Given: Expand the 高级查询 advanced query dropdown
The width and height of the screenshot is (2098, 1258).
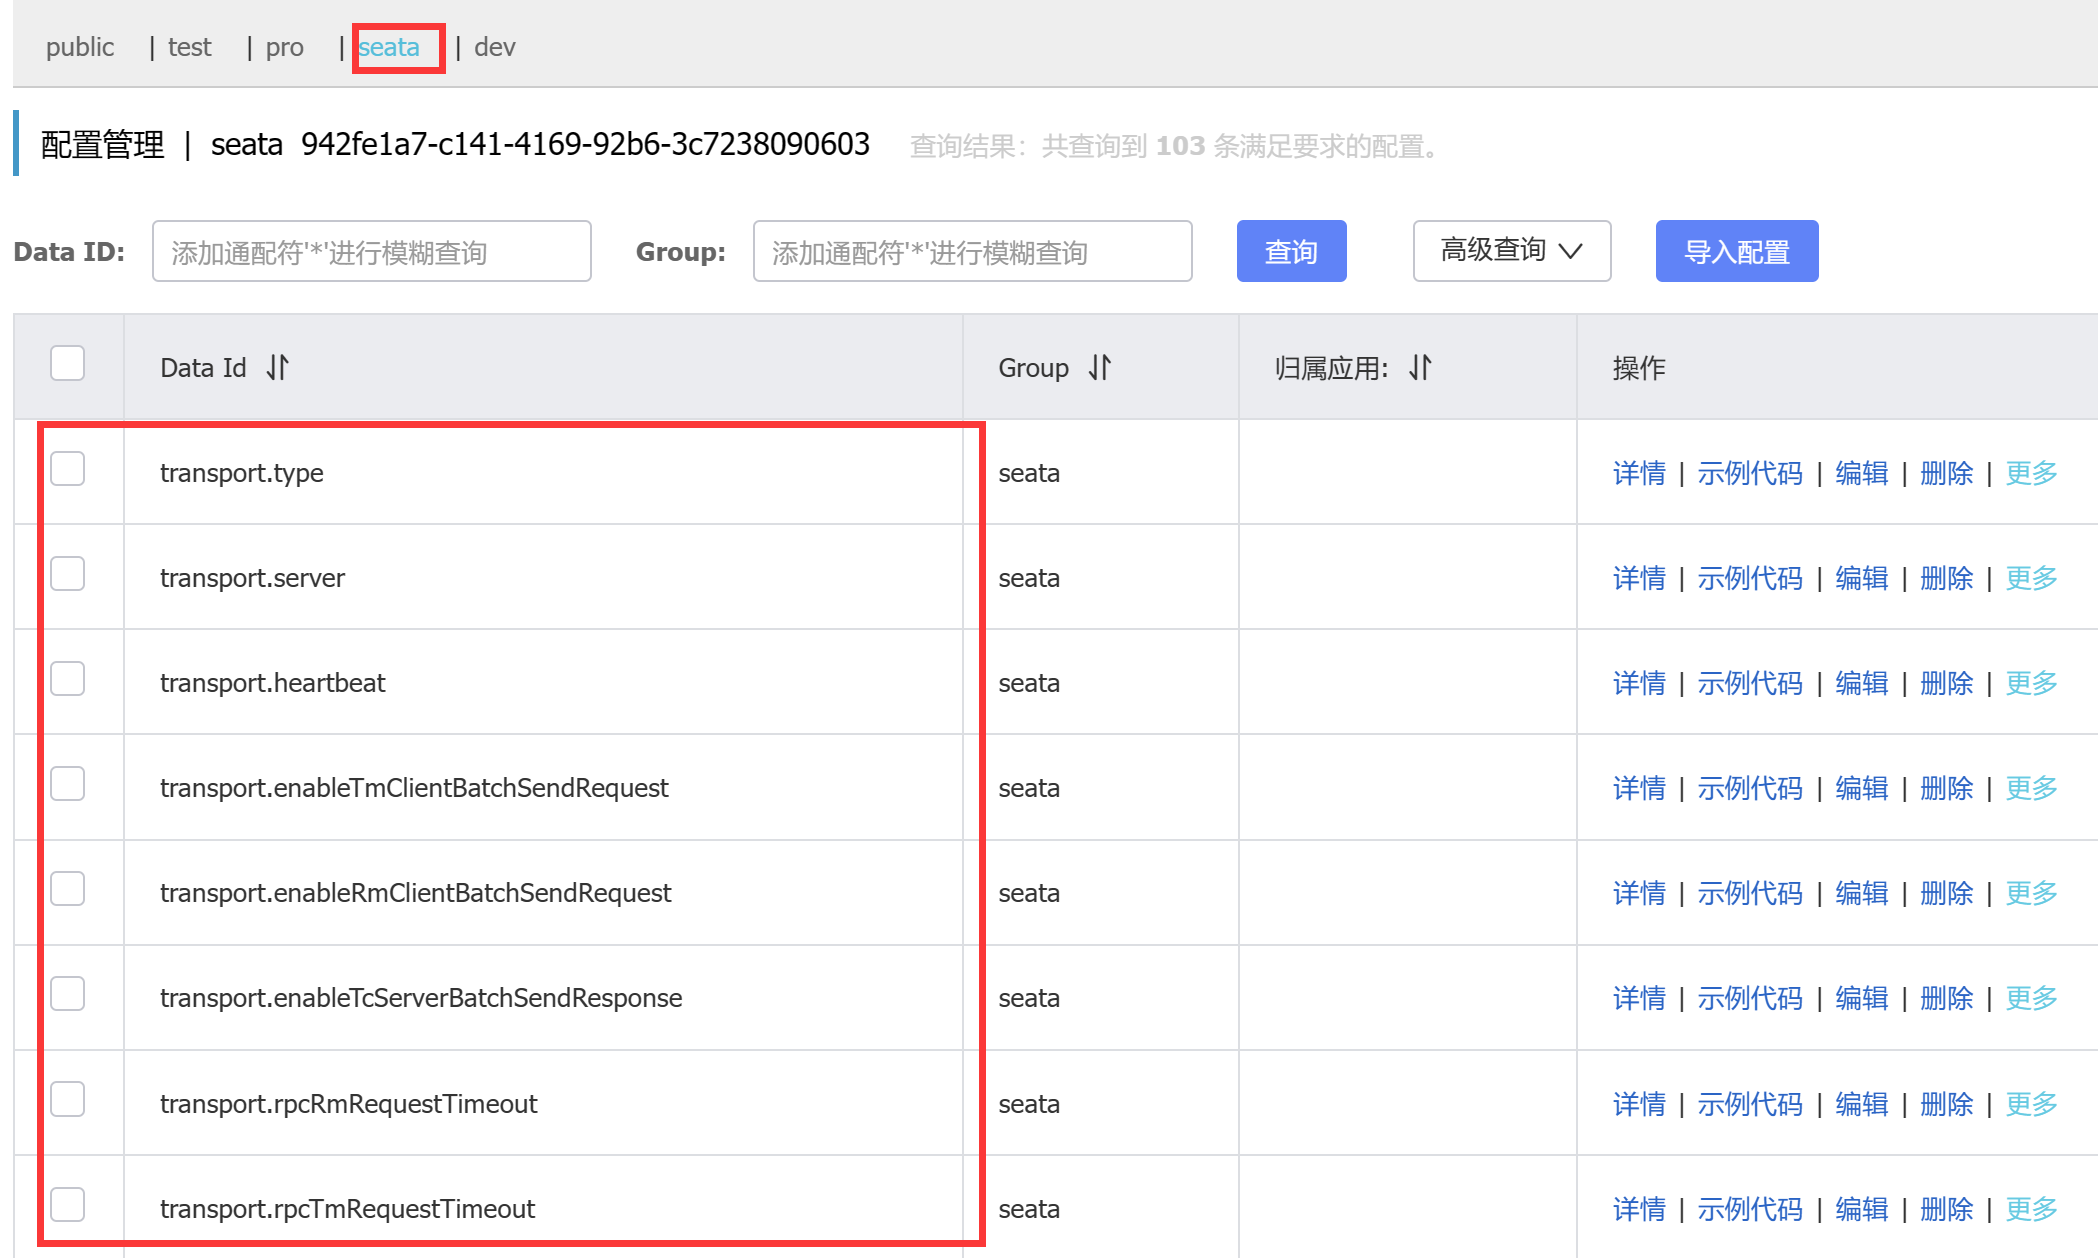Looking at the screenshot, I should coord(1511,251).
